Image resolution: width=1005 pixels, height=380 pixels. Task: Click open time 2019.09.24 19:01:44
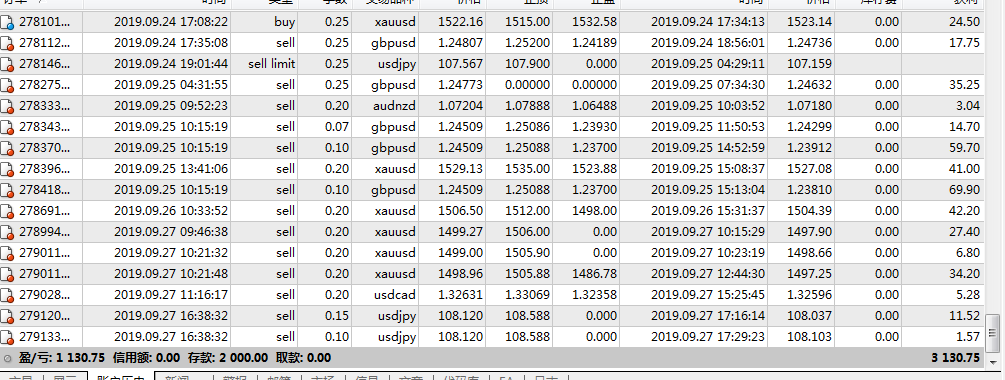pyautogui.click(x=171, y=64)
